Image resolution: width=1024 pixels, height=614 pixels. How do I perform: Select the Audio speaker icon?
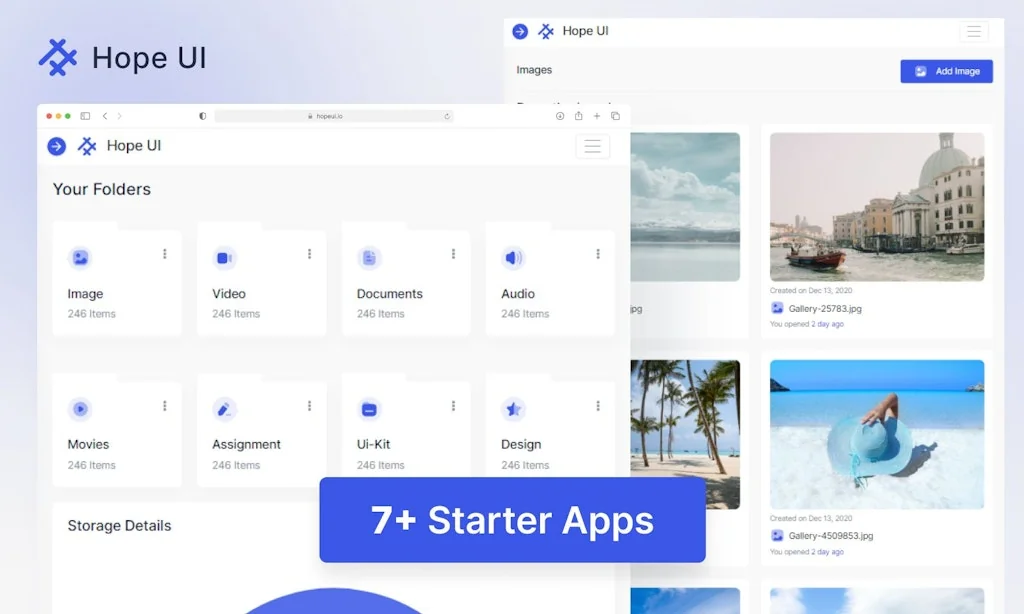click(x=513, y=257)
